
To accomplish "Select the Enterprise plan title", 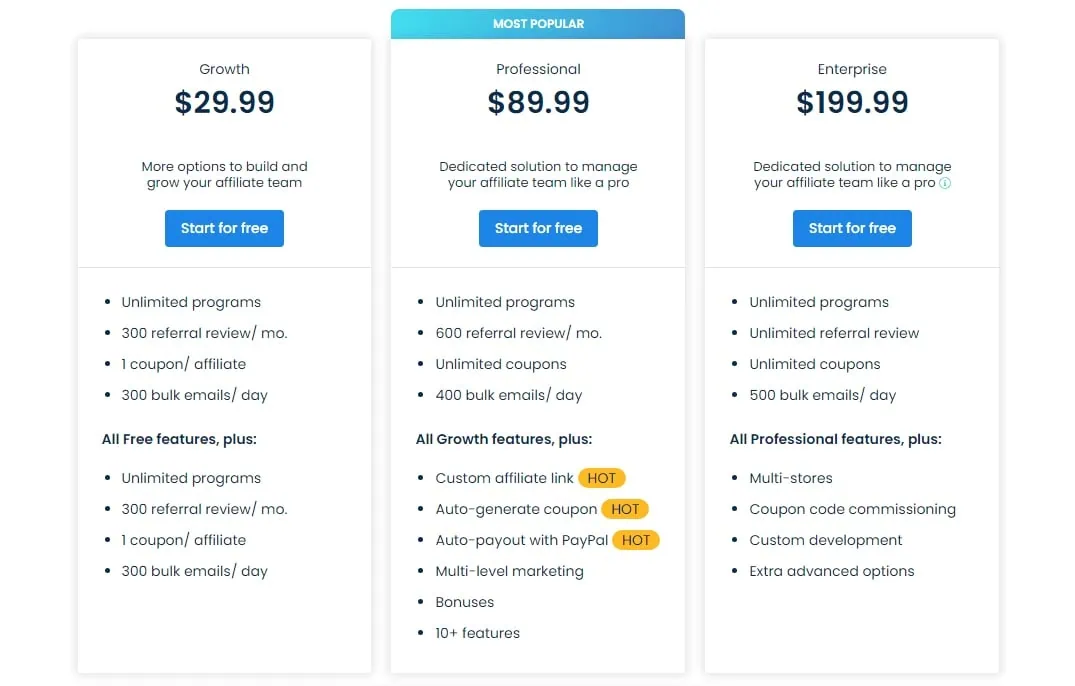I will pyautogui.click(x=852, y=69).
